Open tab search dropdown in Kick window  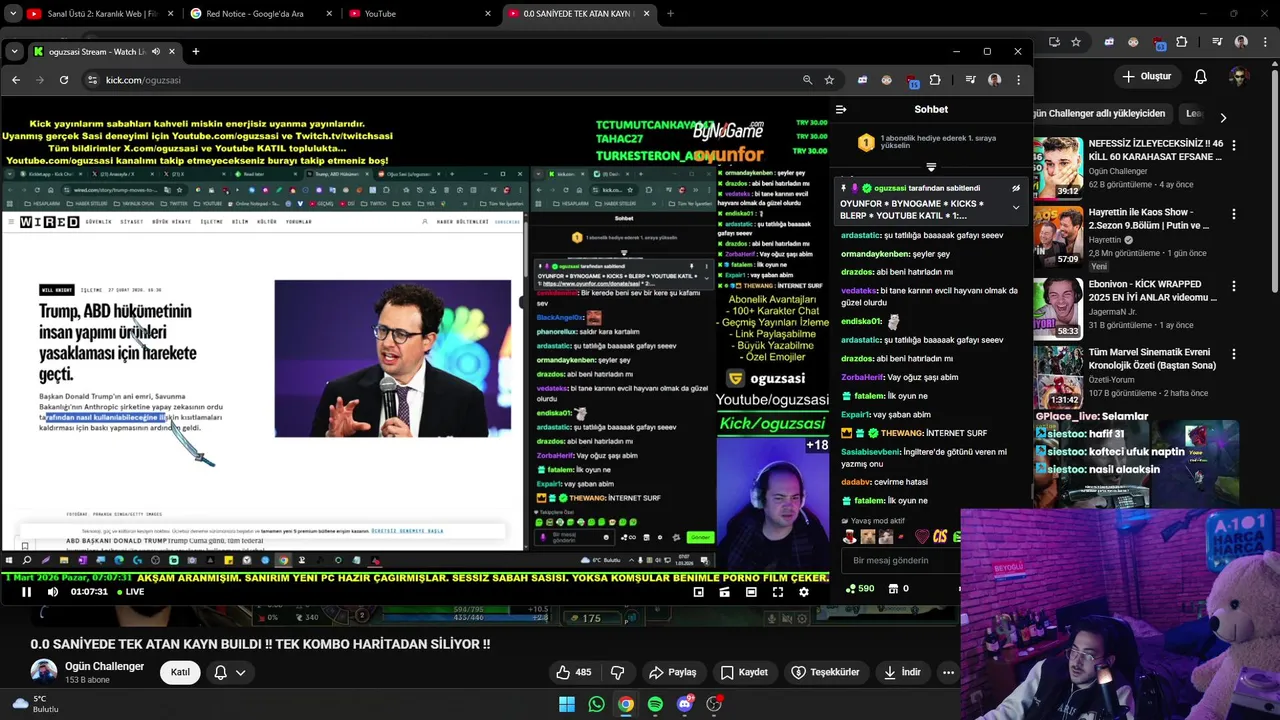[x=14, y=51]
